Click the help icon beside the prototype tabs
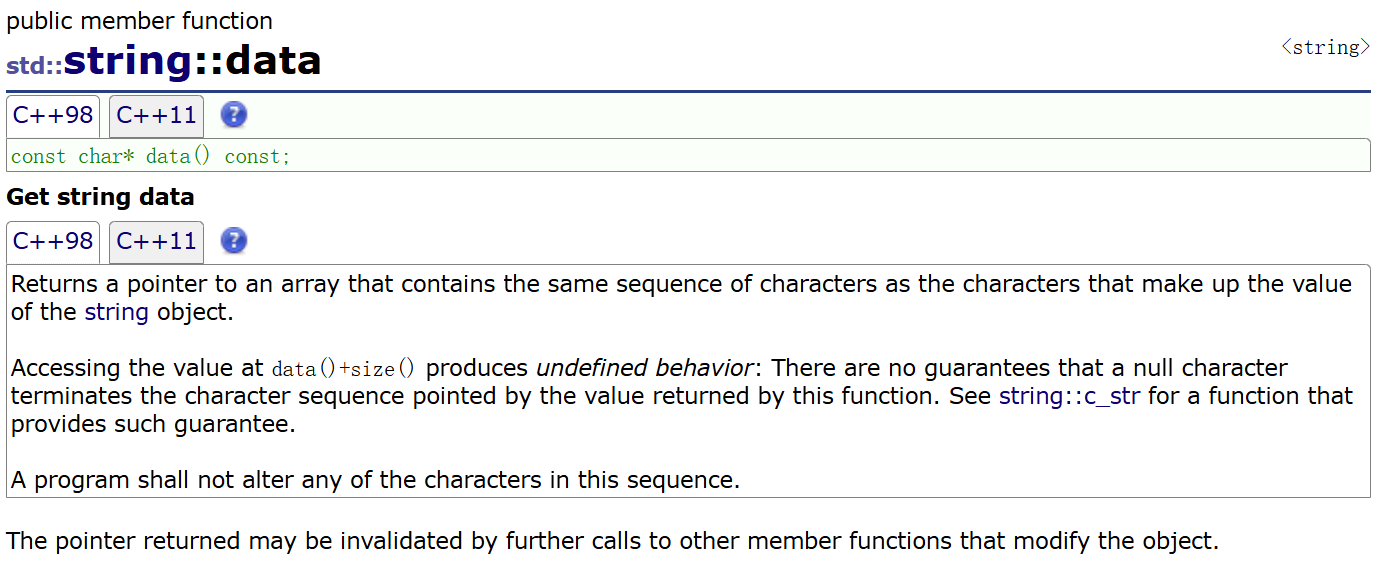This screenshot has height=582, width=1383. point(233,115)
